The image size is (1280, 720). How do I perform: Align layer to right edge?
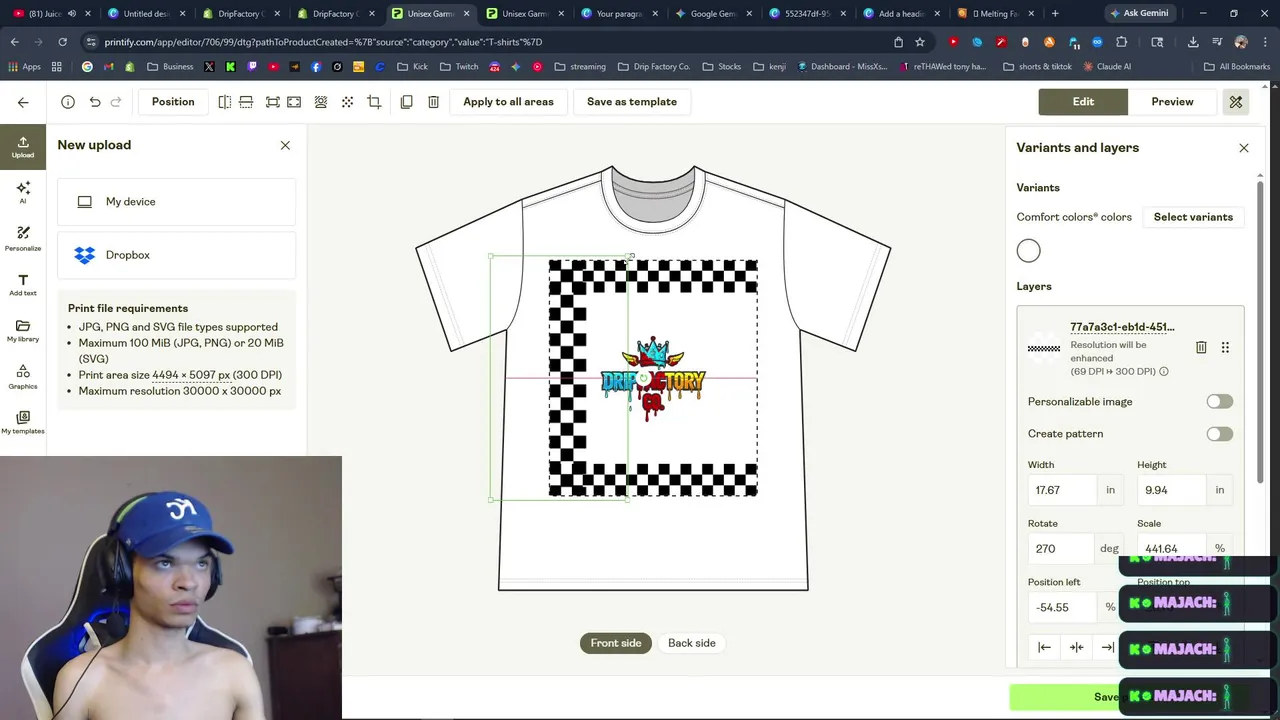coord(1108,647)
